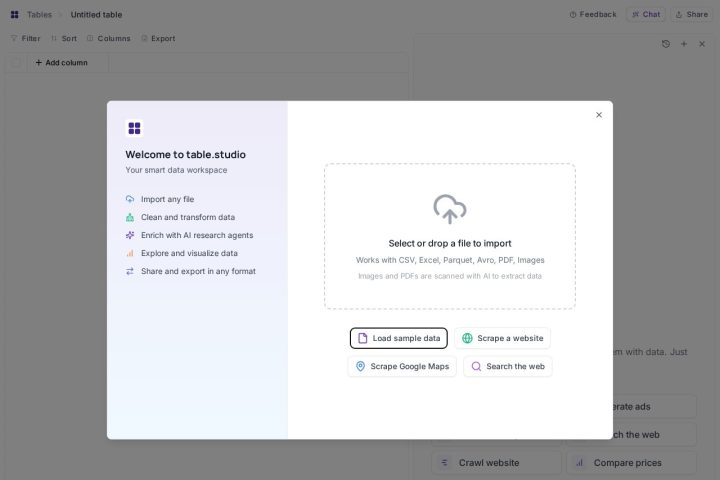Click the Scrape a website button
Viewport: 720px width, 480px height.
coord(502,338)
